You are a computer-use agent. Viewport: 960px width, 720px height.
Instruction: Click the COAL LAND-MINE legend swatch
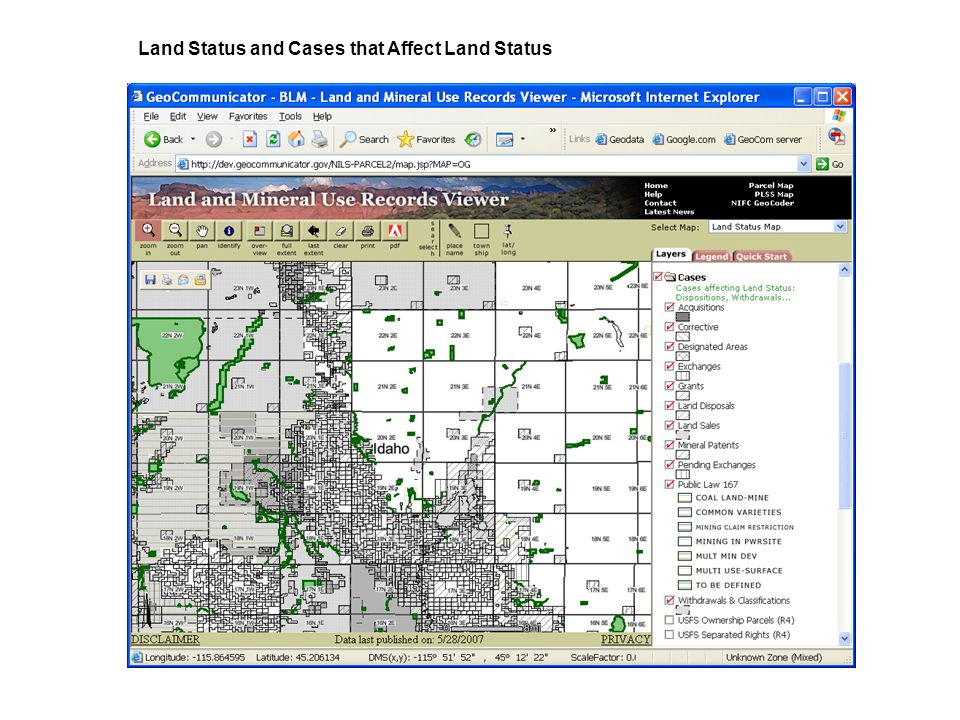[684, 498]
